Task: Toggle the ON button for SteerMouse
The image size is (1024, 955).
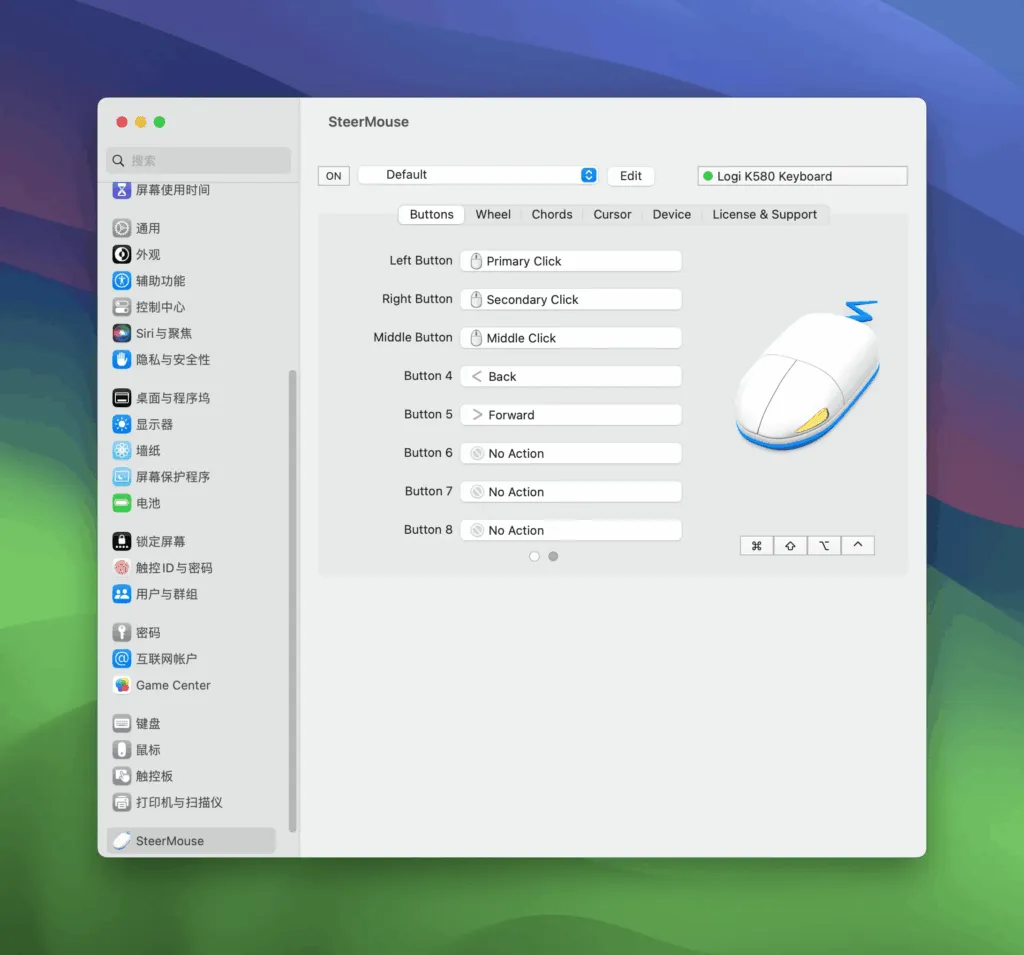Action: [x=333, y=176]
